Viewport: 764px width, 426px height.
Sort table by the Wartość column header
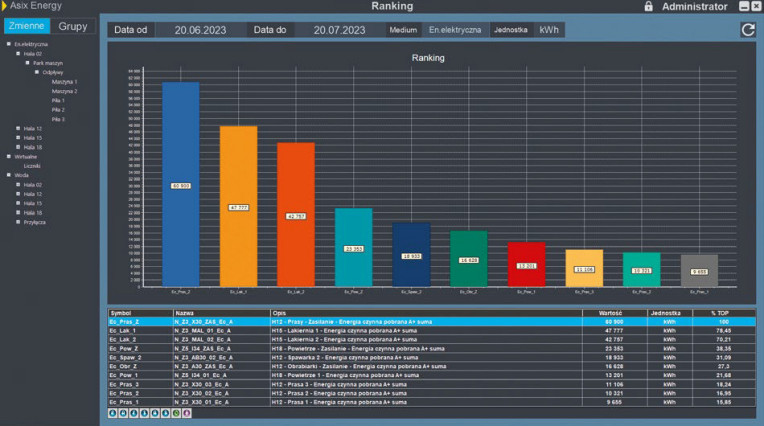pyautogui.click(x=614, y=313)
